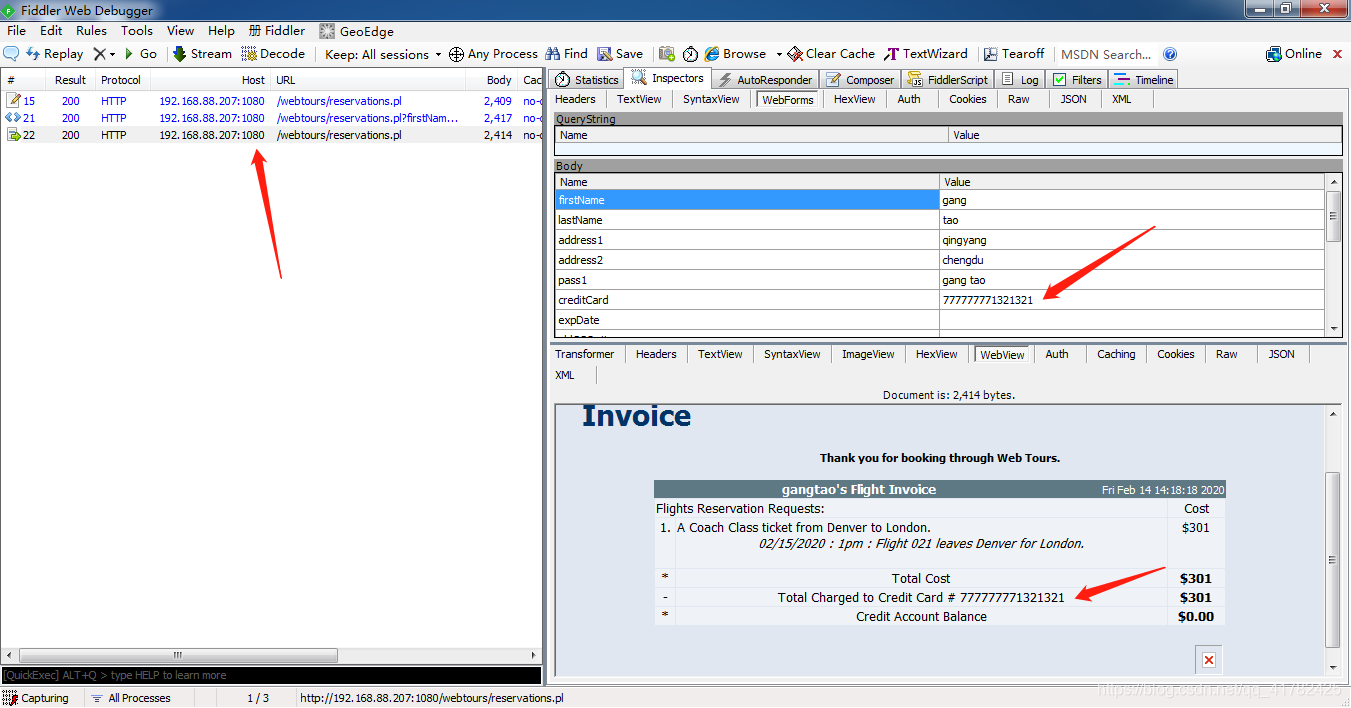The width and height of the screenshot is (1351, 708).
Task: Select session row number 21
Action: point(271,118)
